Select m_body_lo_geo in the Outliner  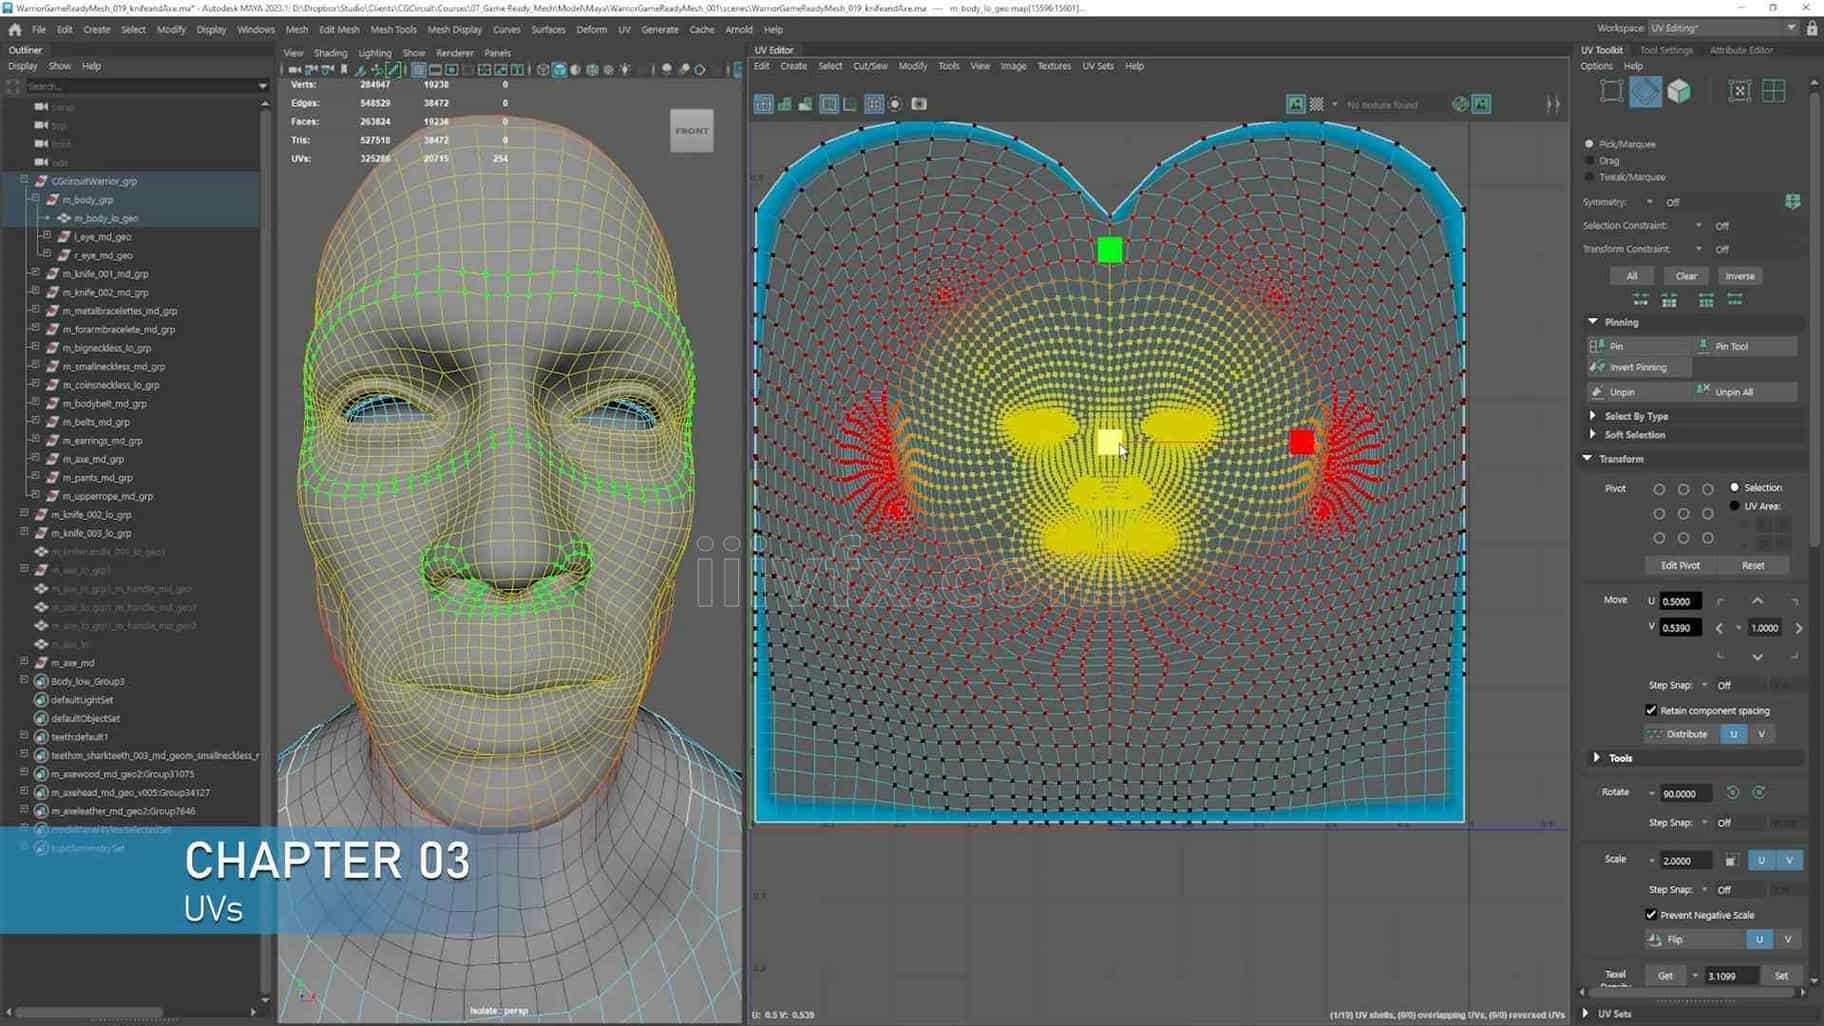(x=105, y=218)
